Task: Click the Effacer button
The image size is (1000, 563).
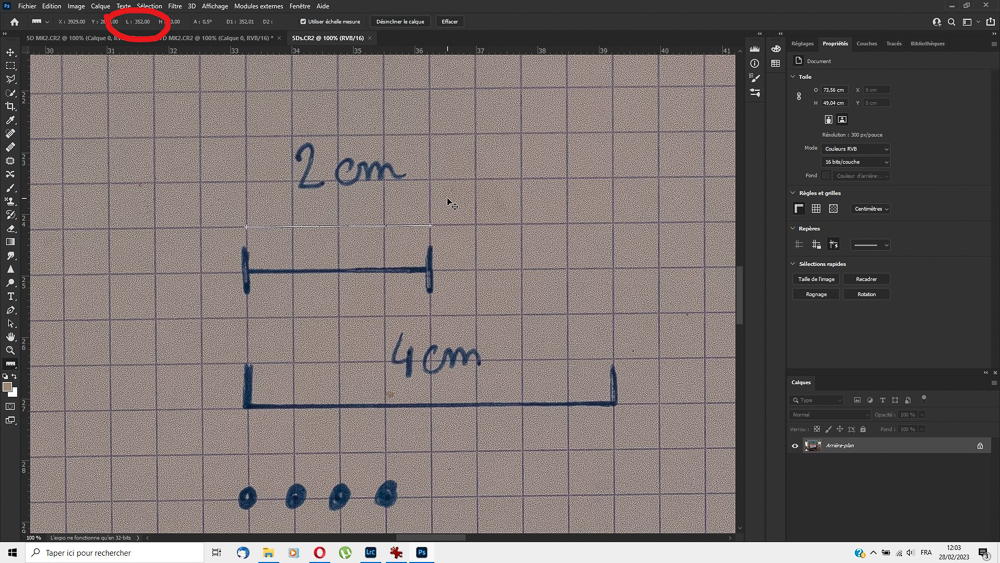Action: [x=450, y=22]
